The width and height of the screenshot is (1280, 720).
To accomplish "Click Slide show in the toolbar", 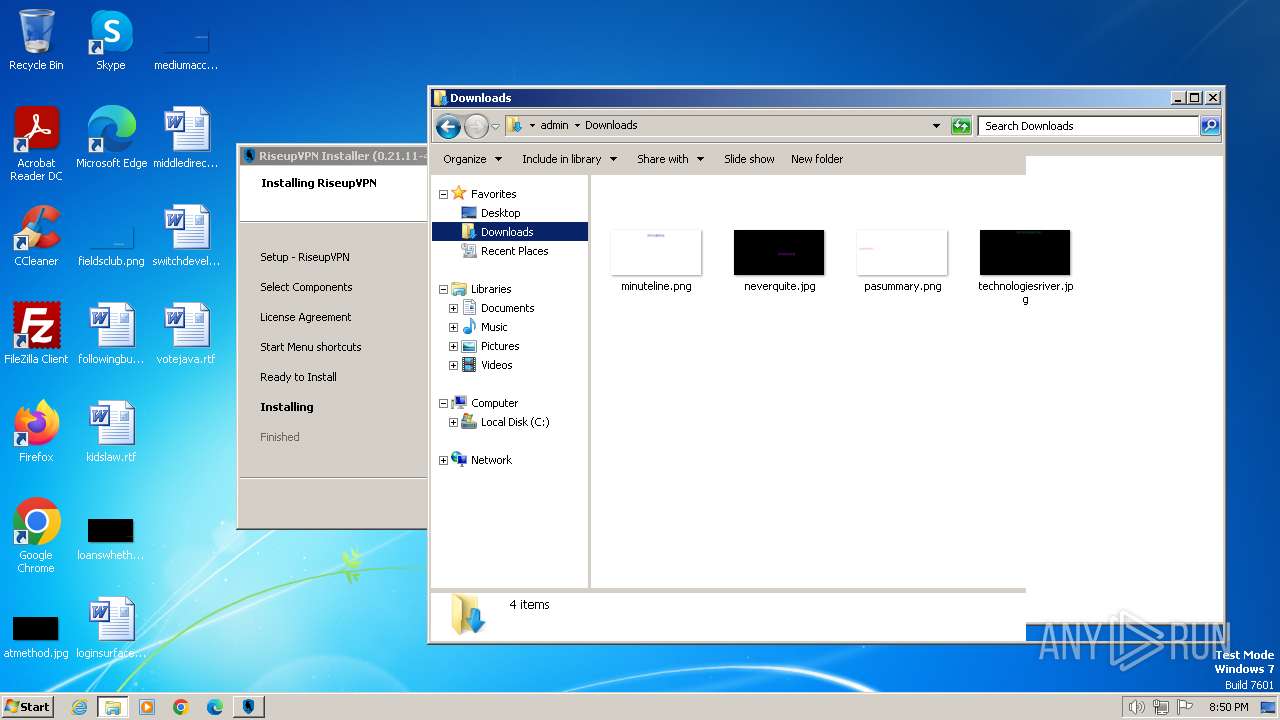I will (x=749, y=159).
